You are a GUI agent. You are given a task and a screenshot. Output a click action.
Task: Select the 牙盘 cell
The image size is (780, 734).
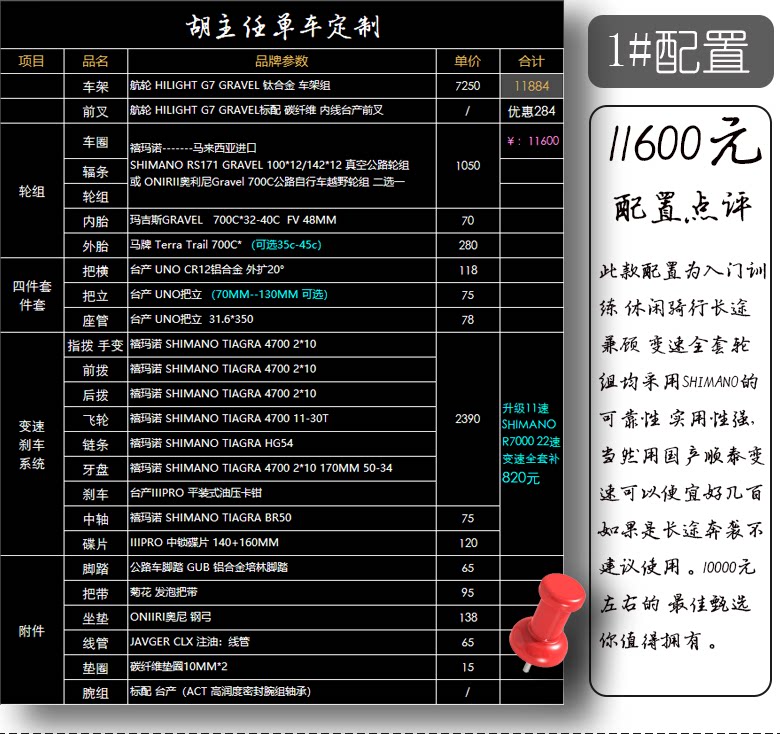[96, 469]
